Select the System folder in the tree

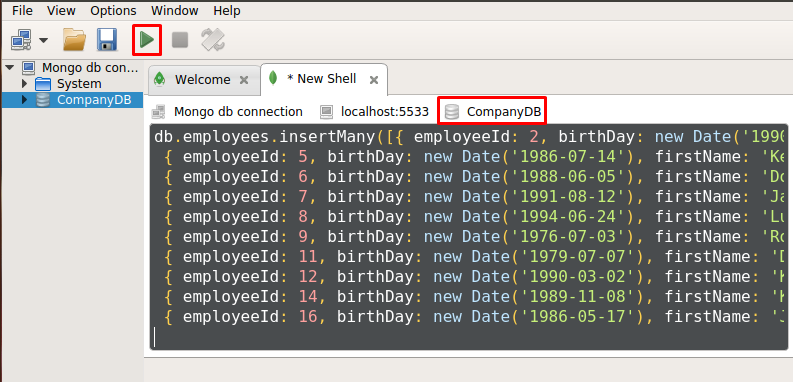79,83
